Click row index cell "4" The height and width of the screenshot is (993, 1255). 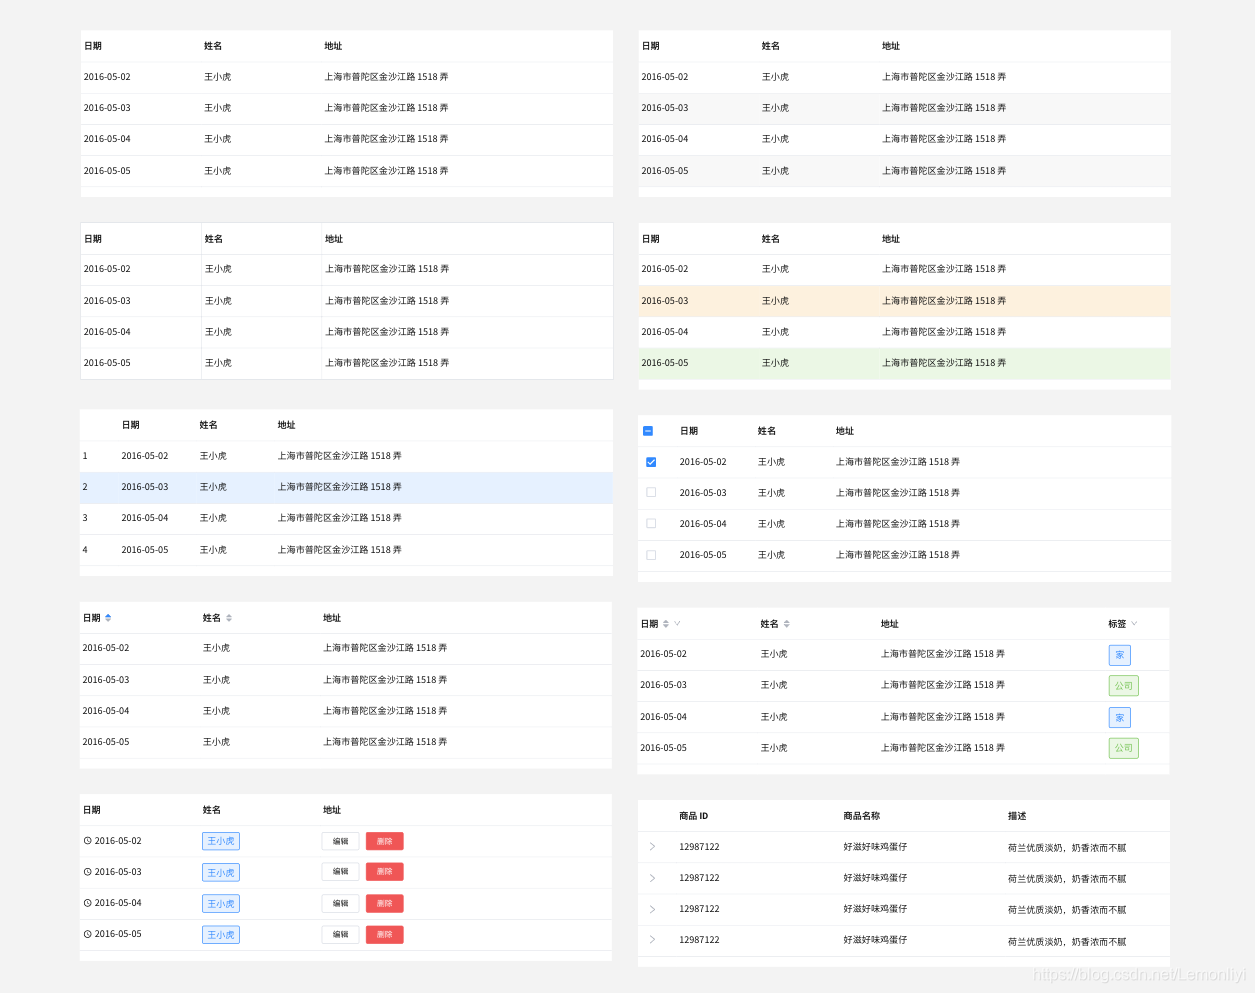pos(85,550)
